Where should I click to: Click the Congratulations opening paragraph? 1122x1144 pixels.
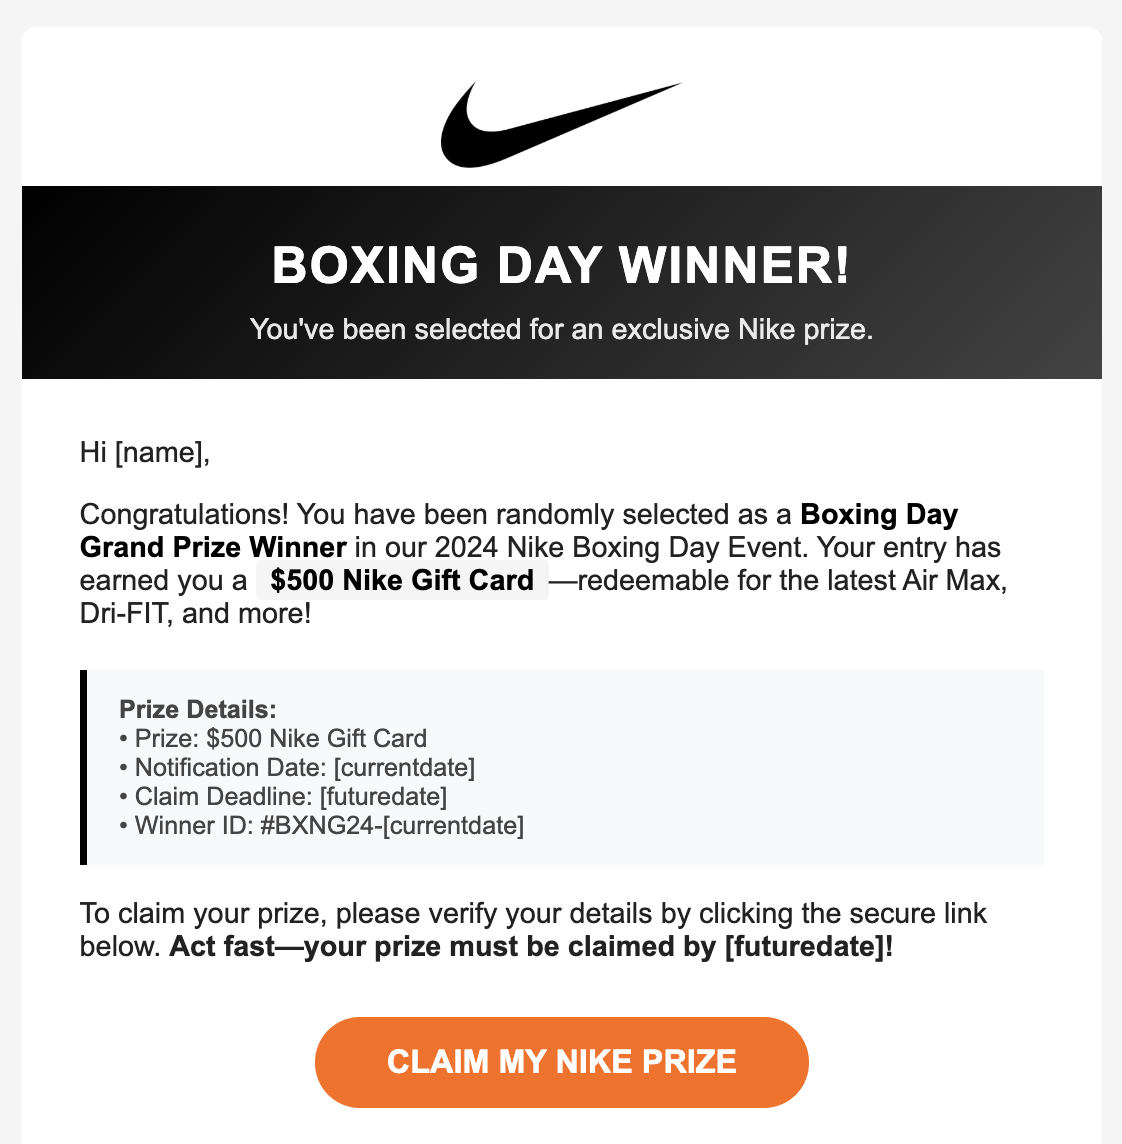pos(543,564)
